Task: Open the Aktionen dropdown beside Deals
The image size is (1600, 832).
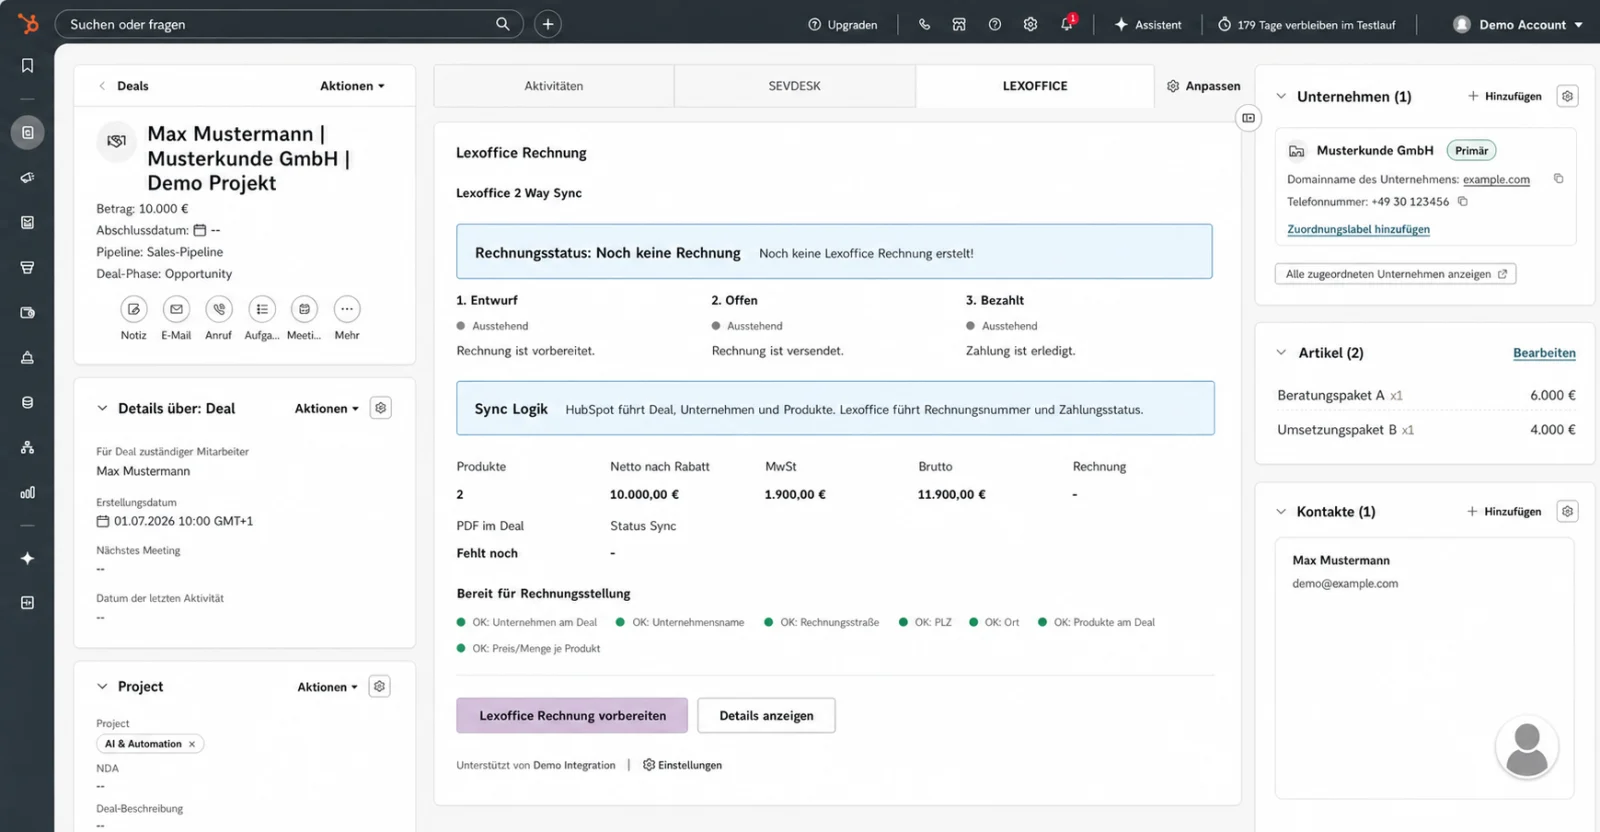Action: [352, 86]
